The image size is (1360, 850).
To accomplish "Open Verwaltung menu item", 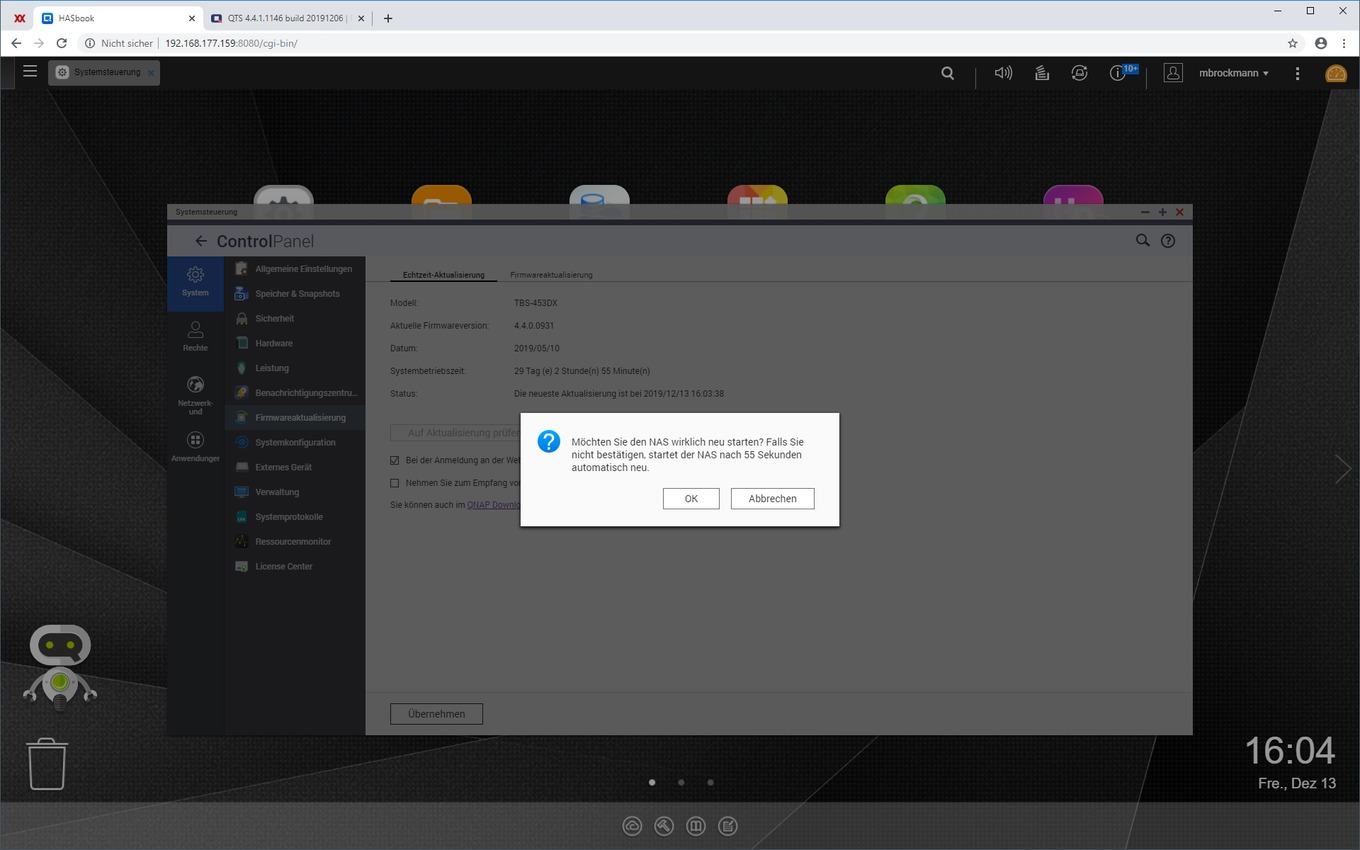I will pos(295,492).
